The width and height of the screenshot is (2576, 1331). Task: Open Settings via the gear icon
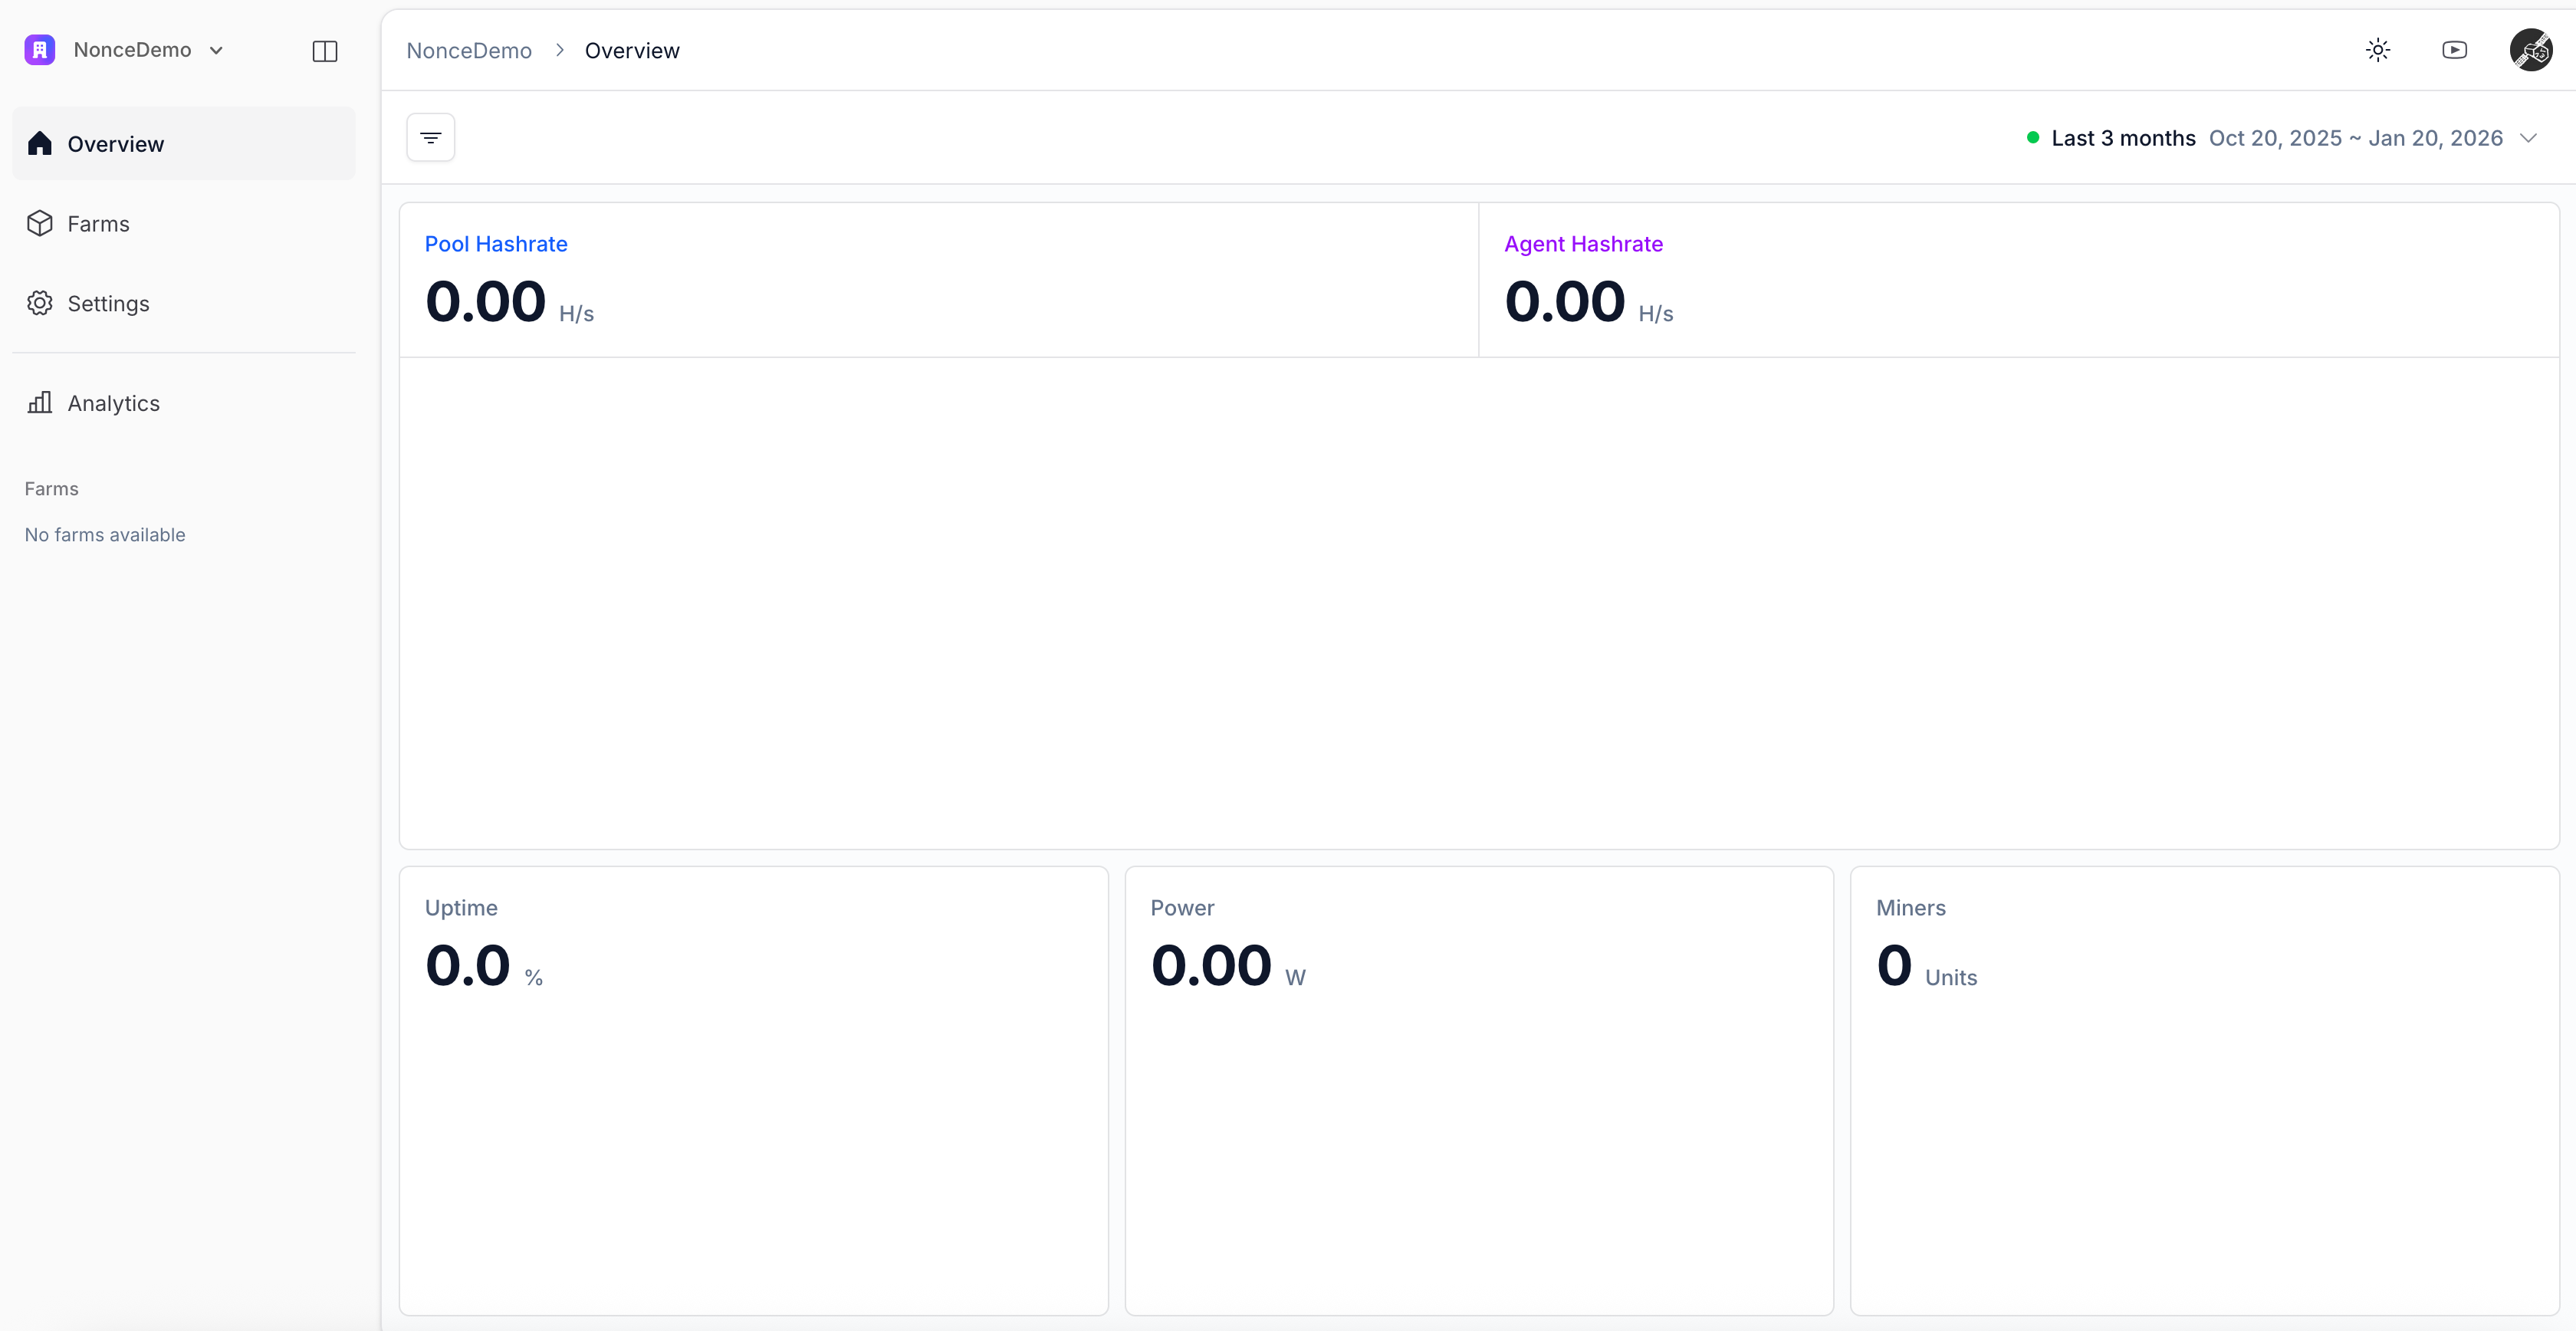40,303
